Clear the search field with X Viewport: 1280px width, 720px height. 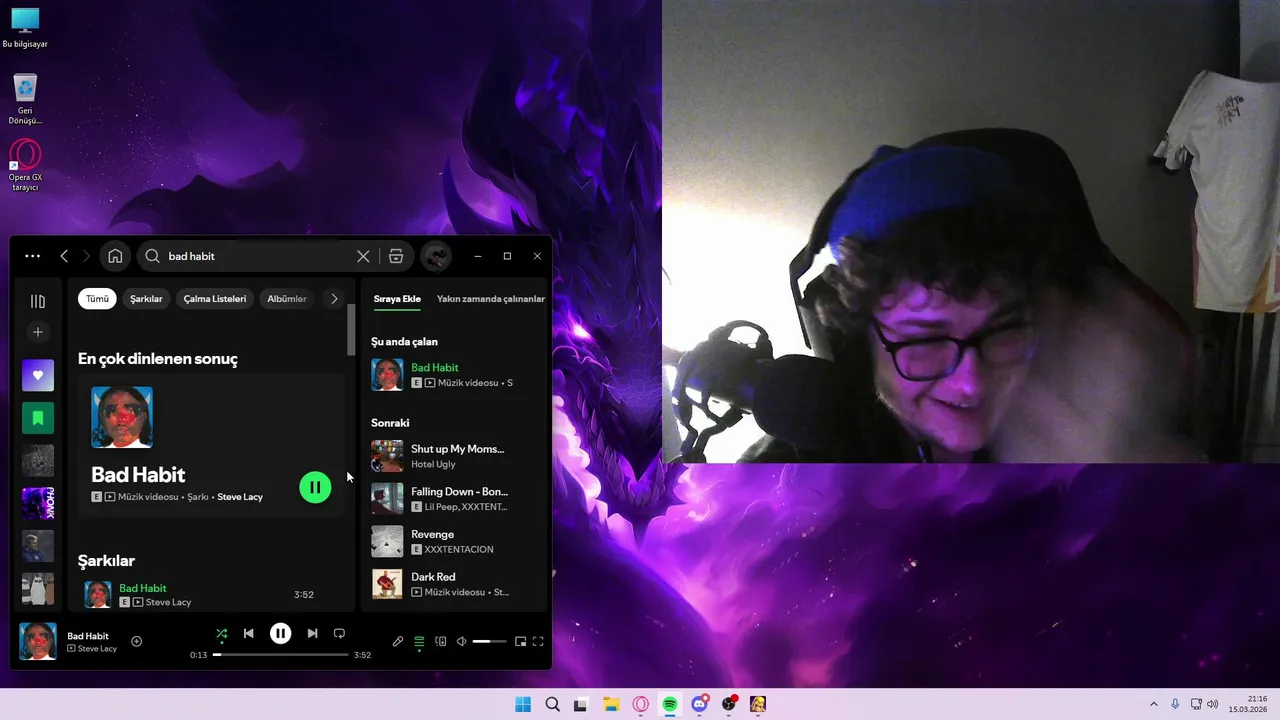pos(363,256)
